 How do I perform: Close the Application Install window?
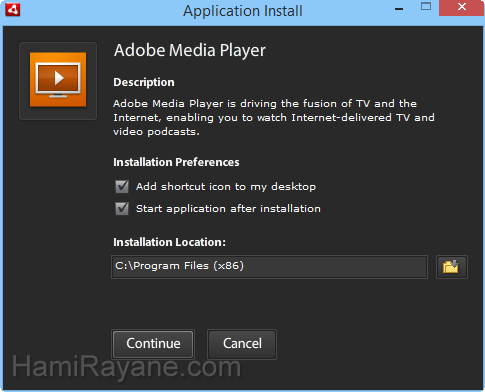coord(462,7)
